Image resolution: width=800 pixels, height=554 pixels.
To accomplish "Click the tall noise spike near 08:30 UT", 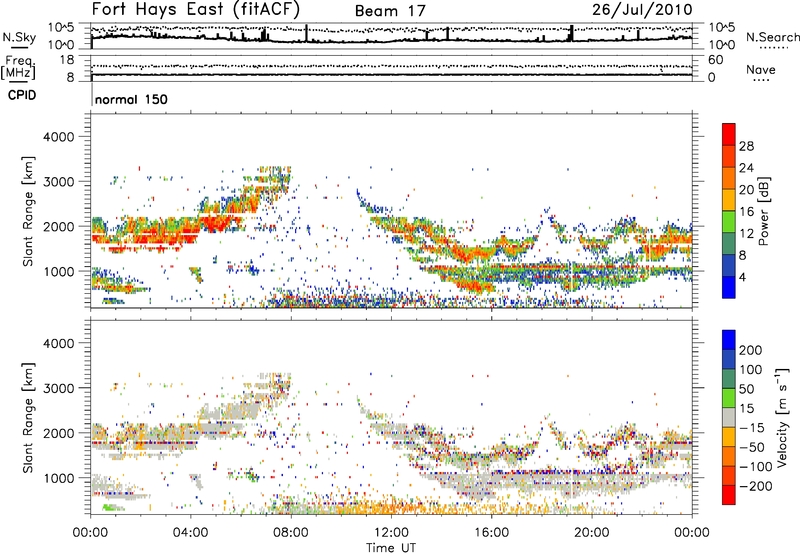I will click(x=306, y=34).
